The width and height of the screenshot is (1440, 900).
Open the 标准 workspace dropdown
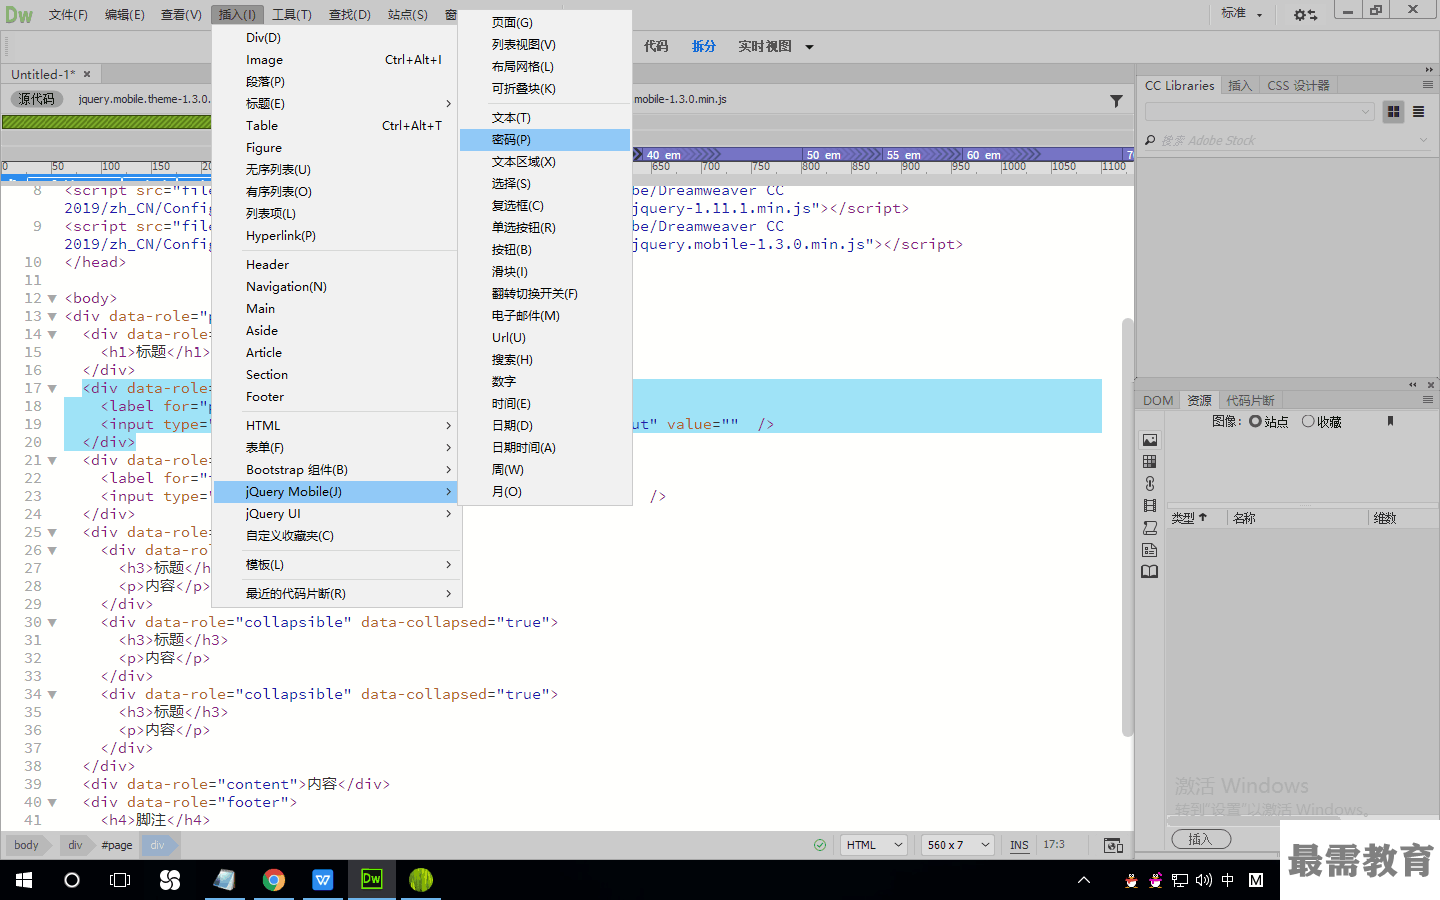click(x=1241, y=14)
